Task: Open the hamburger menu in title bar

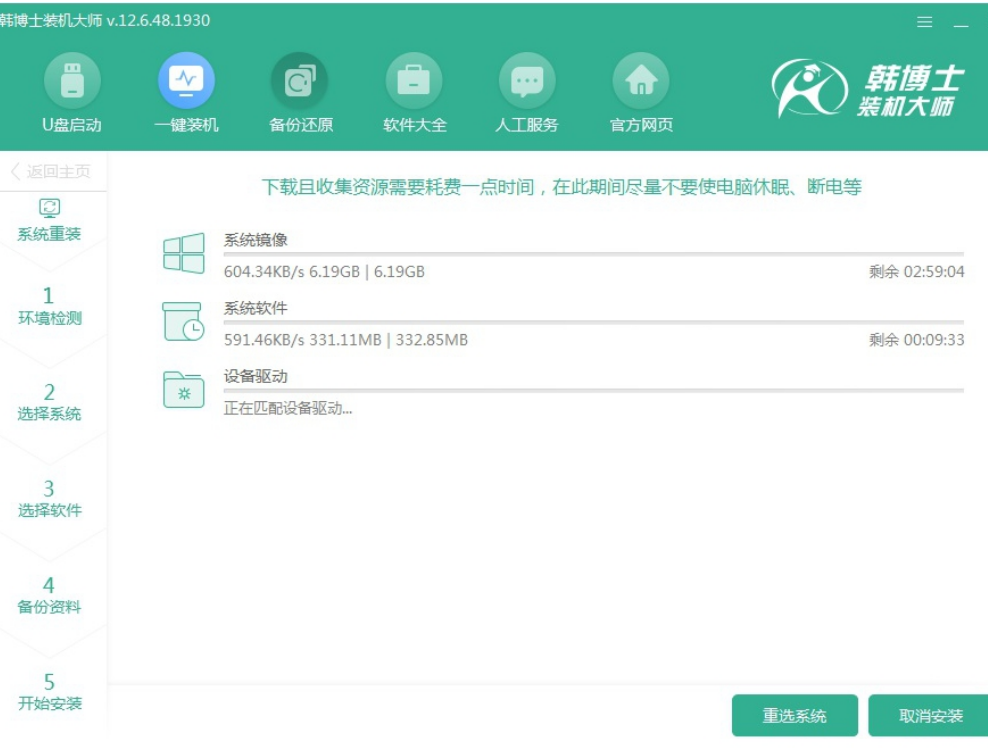Action: pos(924,22)
